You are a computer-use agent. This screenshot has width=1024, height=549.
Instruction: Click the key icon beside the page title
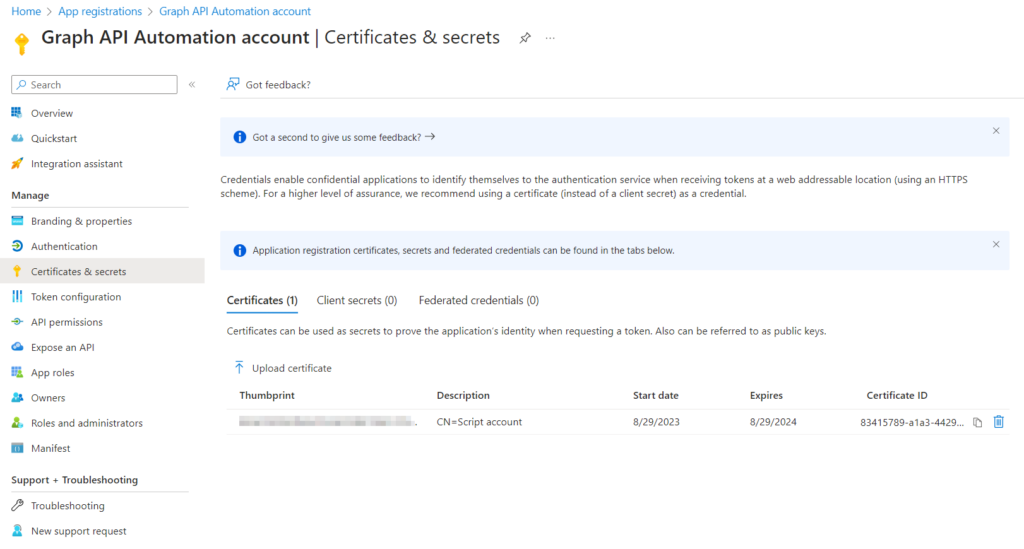click(22, 43)
